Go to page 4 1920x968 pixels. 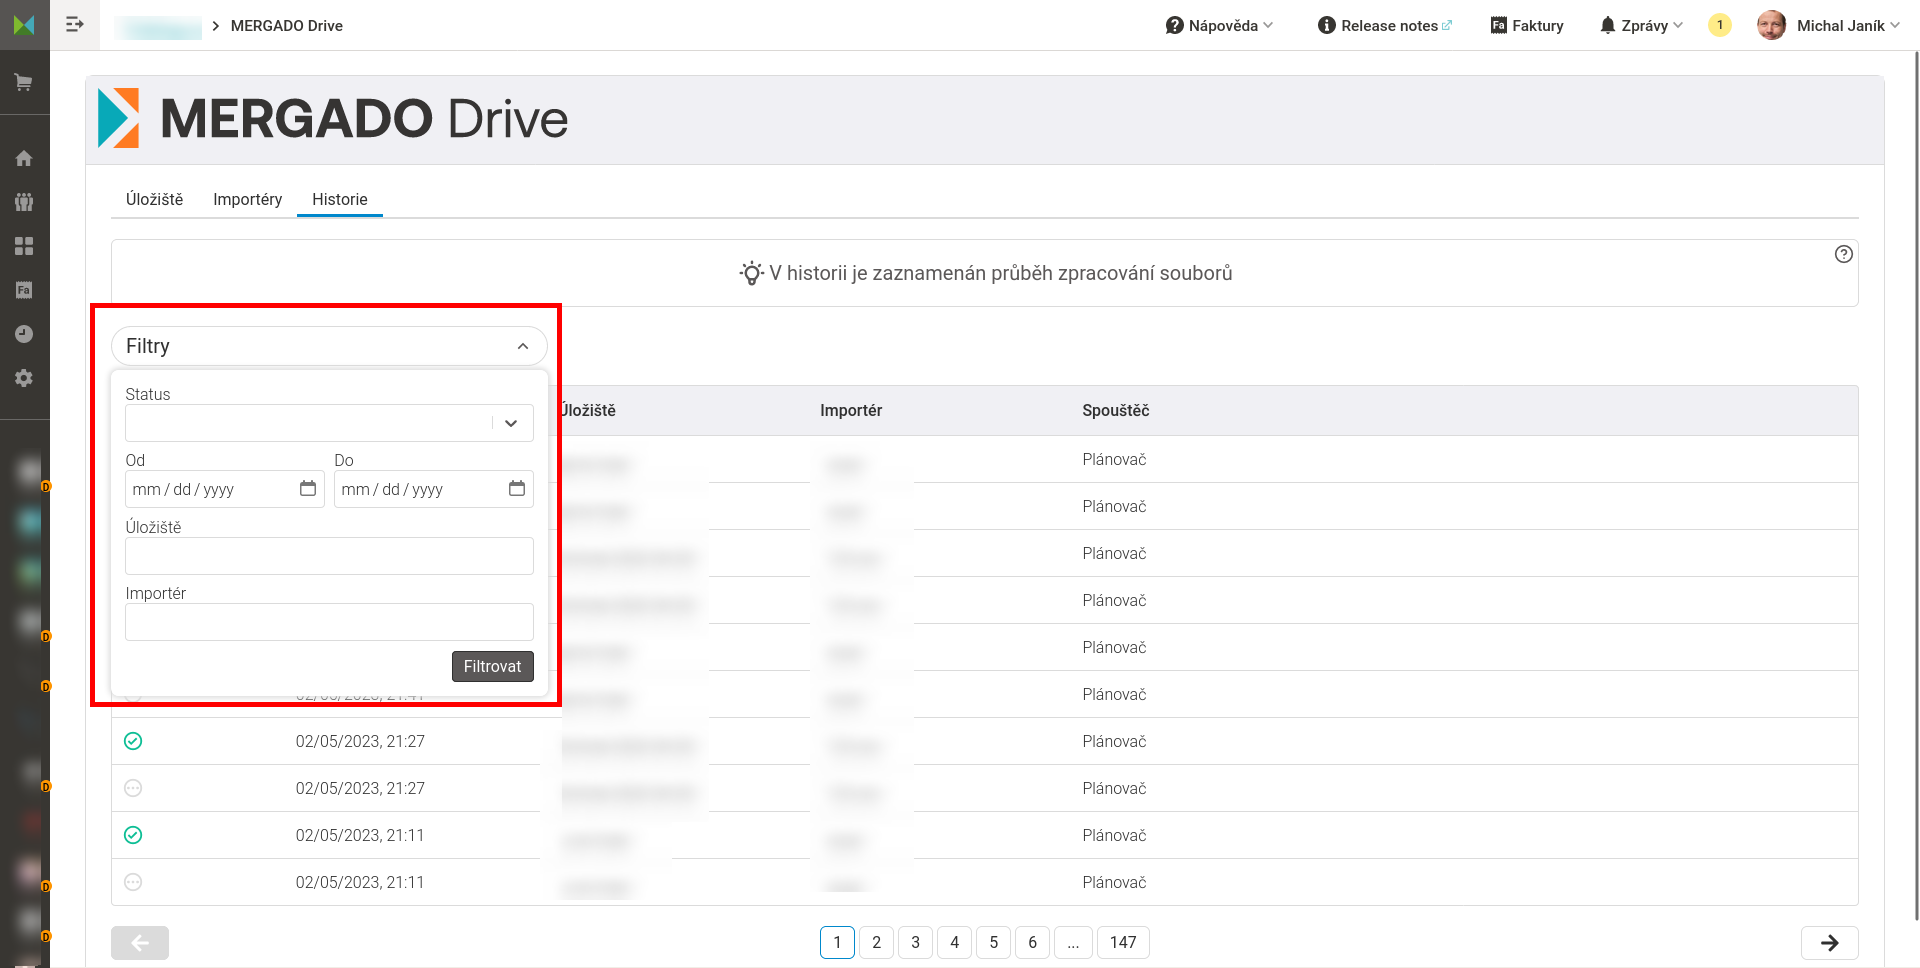pos(954,942)
